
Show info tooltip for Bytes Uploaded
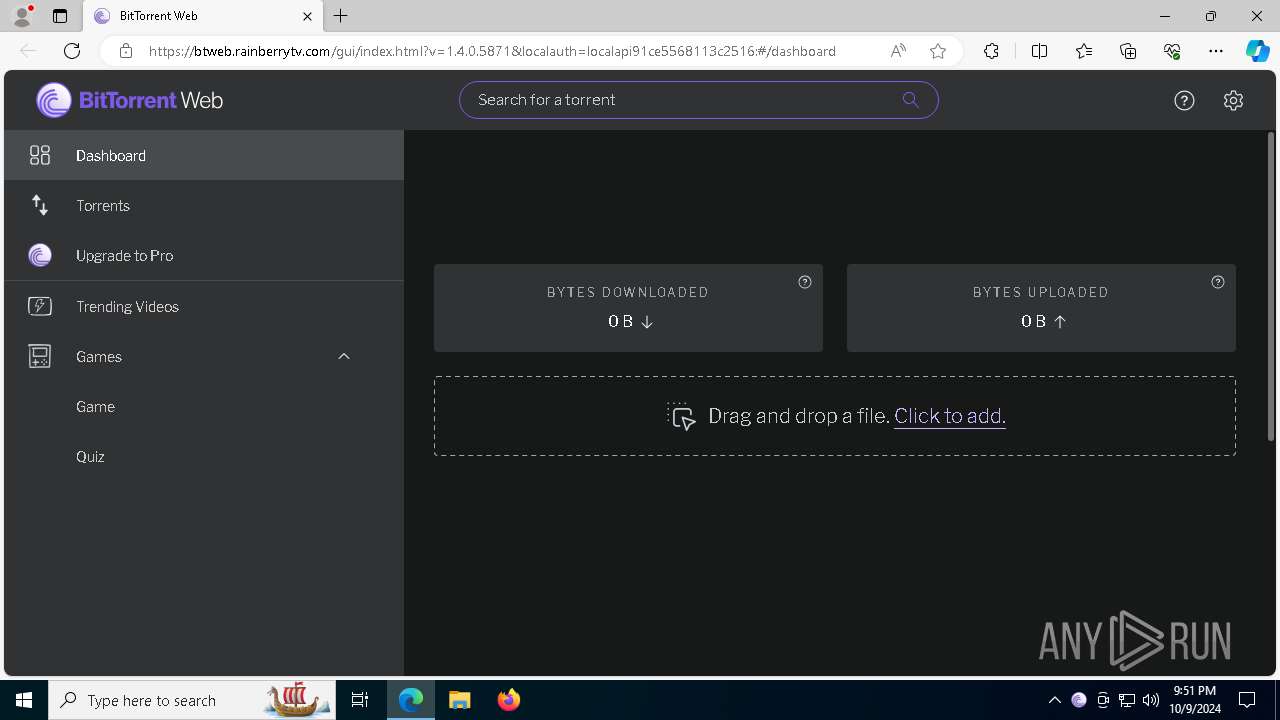pos(1218,282)
